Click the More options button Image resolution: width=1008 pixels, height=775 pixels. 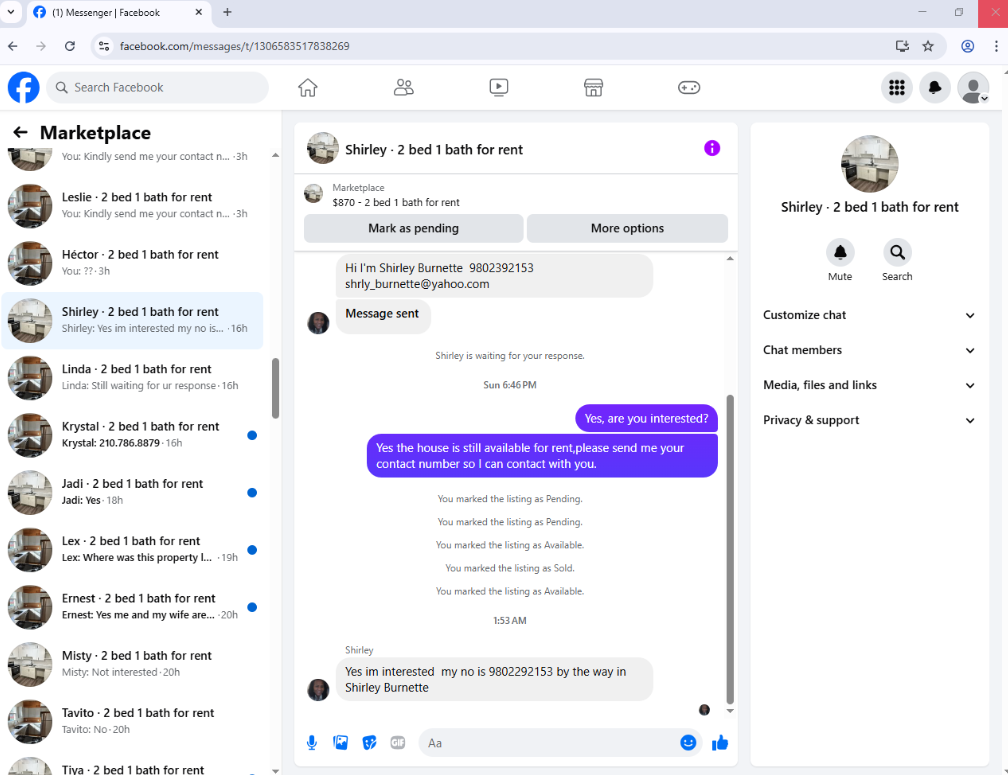click(x=627, y=228)
